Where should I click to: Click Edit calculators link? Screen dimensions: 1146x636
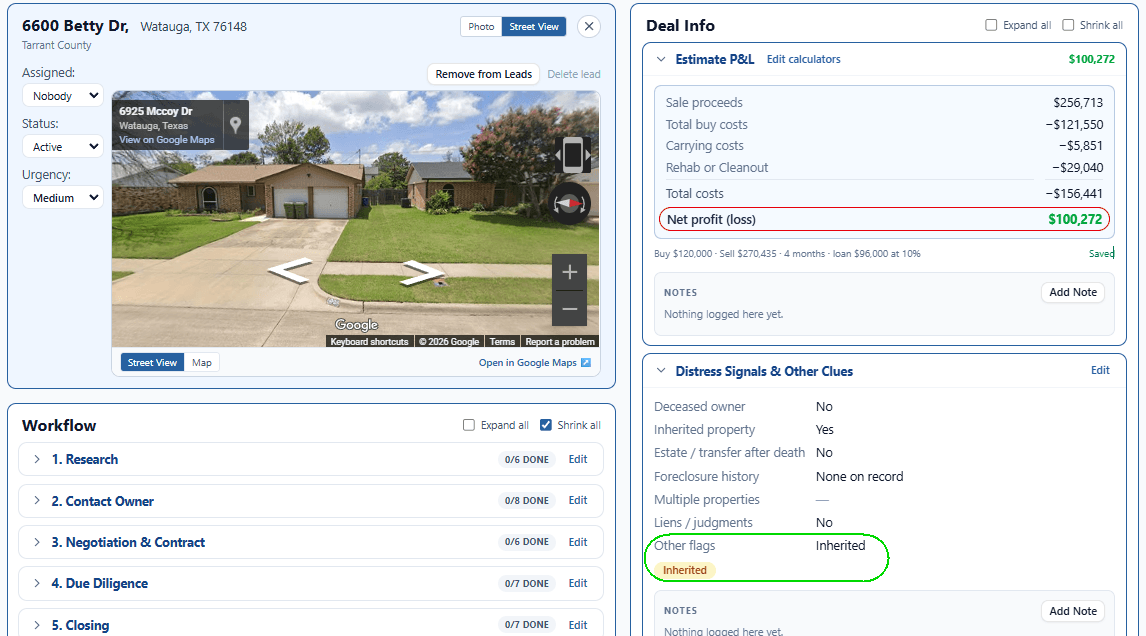point(803,59)
